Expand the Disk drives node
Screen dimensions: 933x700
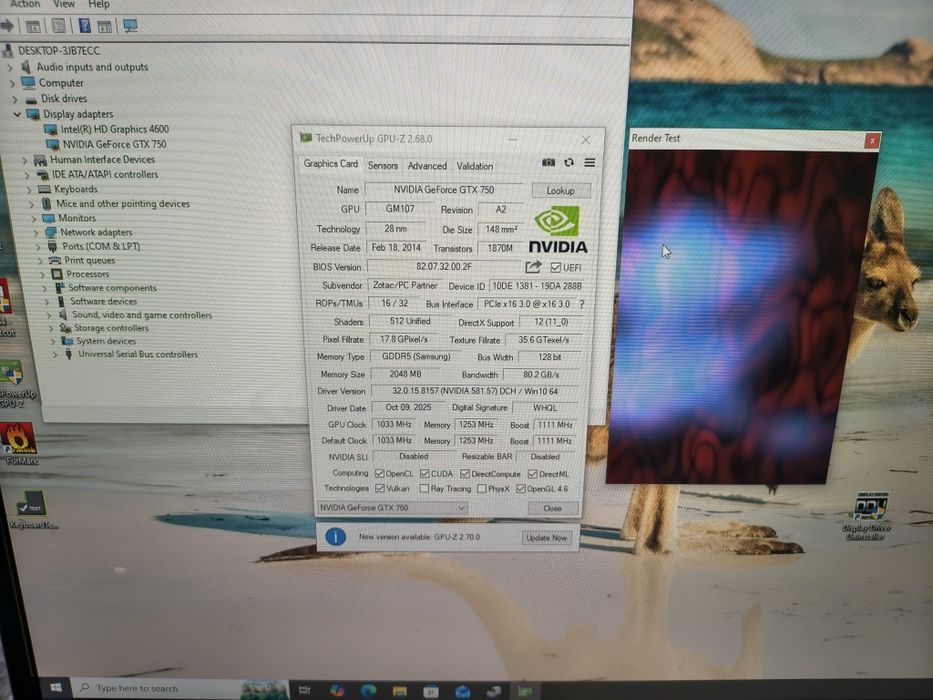coord(15,99)
